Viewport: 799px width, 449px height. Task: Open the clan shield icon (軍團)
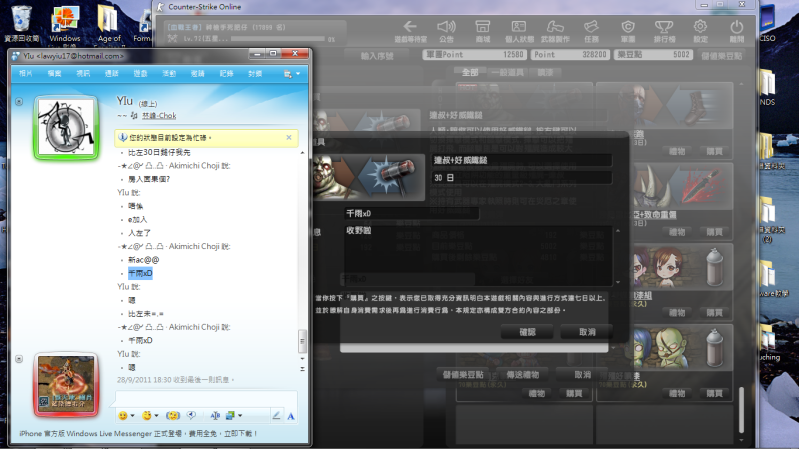click(x=628, y=31)
